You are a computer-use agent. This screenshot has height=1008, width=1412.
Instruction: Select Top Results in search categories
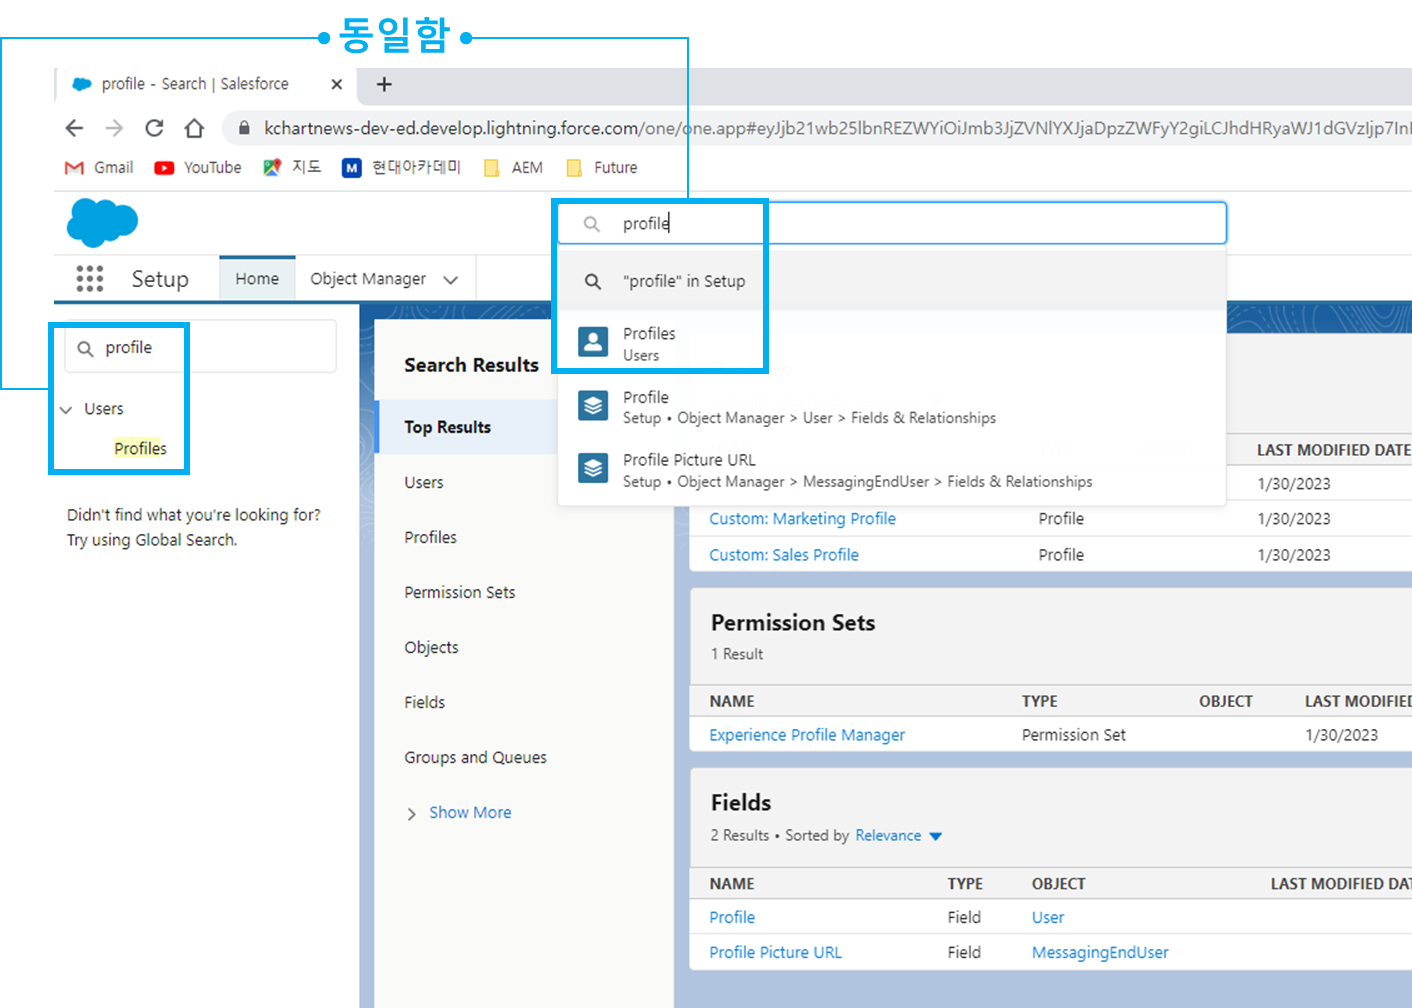point(467,427)
